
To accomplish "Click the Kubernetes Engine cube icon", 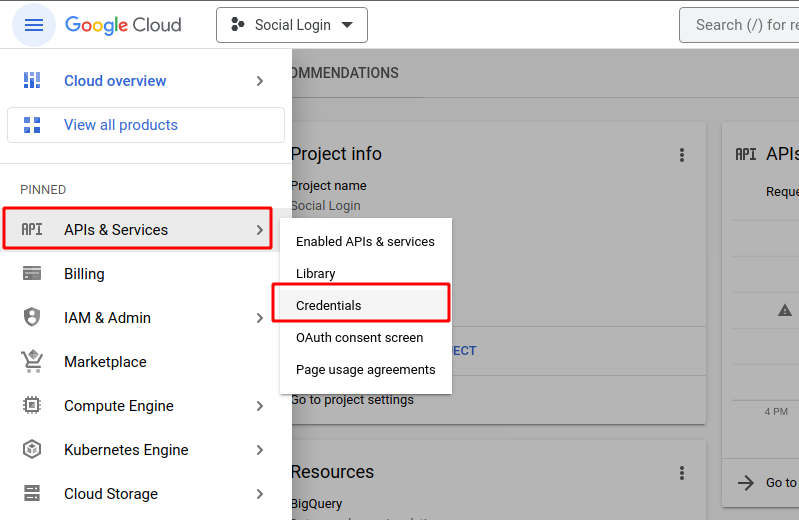I will coord(32,449).
